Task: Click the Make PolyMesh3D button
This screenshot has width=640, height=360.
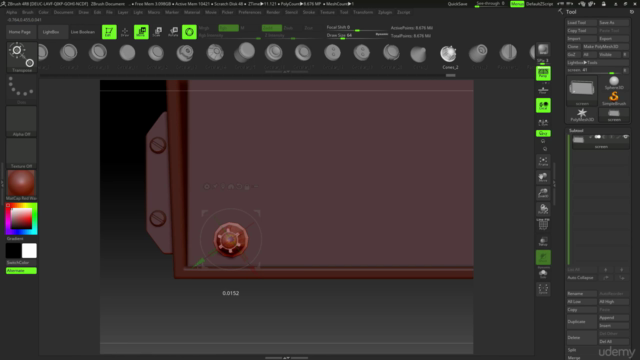Action: (605, 47)
